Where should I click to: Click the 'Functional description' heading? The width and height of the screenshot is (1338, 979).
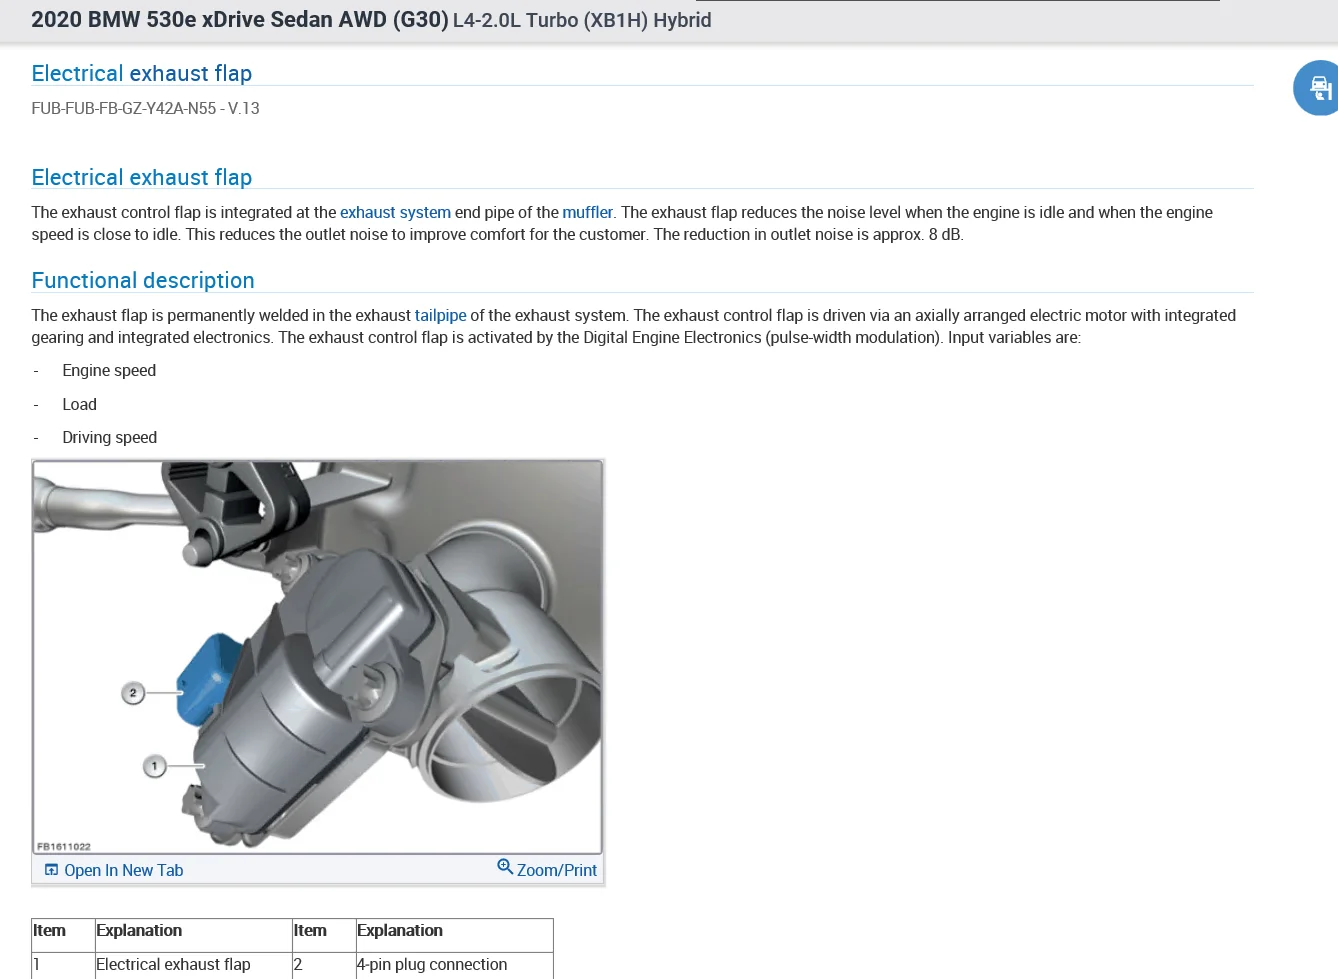click(x=143, y=280)
